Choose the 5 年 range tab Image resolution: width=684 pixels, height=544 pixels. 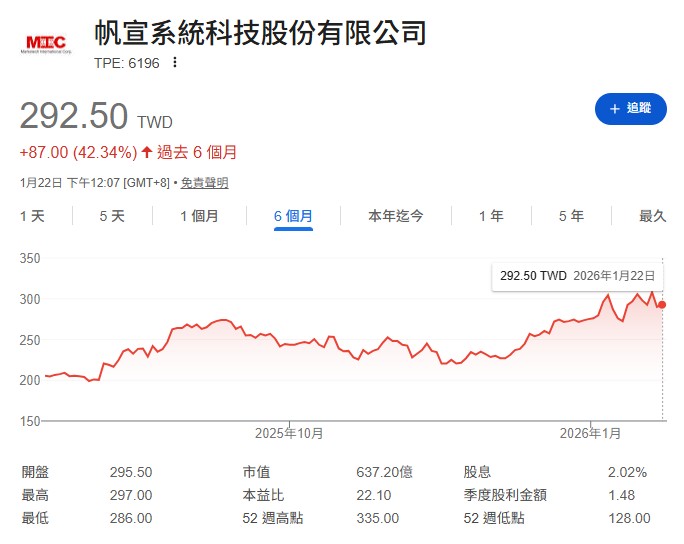pos(571,216)
